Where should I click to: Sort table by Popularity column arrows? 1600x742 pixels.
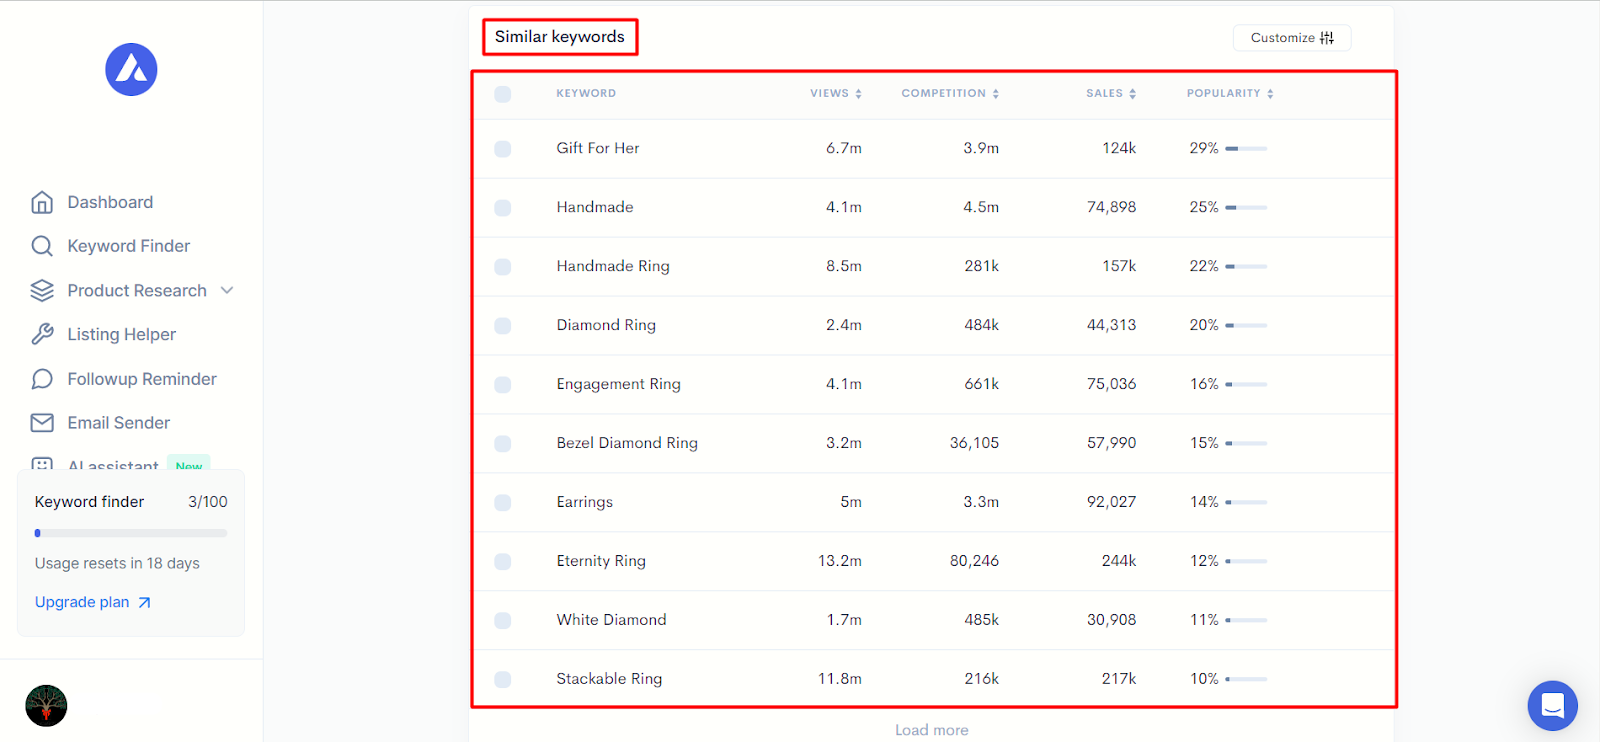coord(1270,94)
